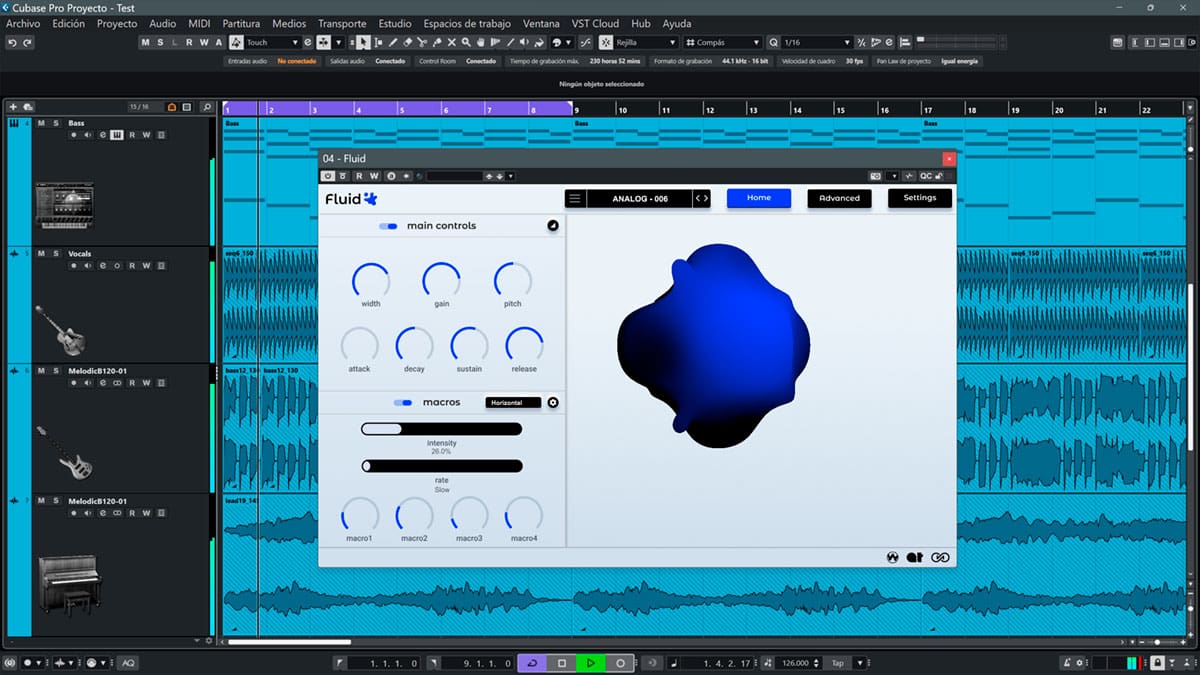
Task: Click the link icon in Fluid footer
Action: (940, 558)
